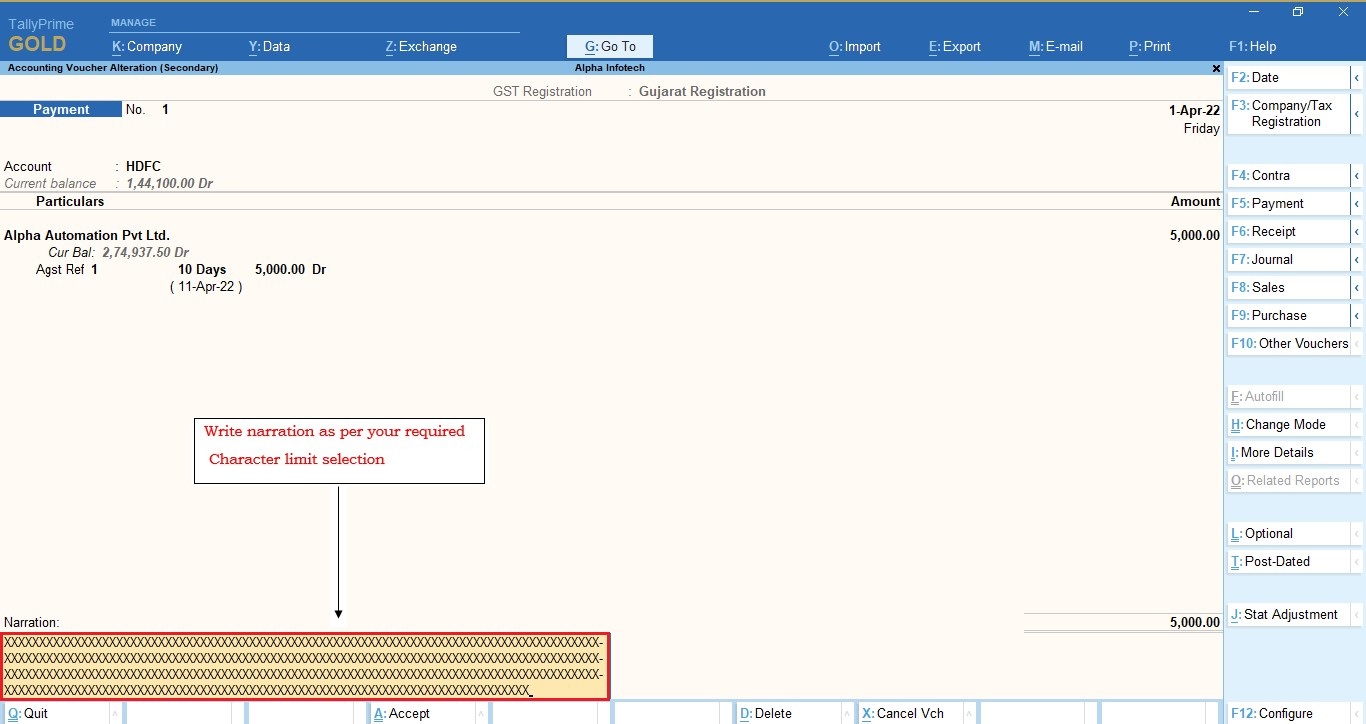This screenshot has height=724, width=1366.
Task: Open the Company menu
Action: point(146,46)
